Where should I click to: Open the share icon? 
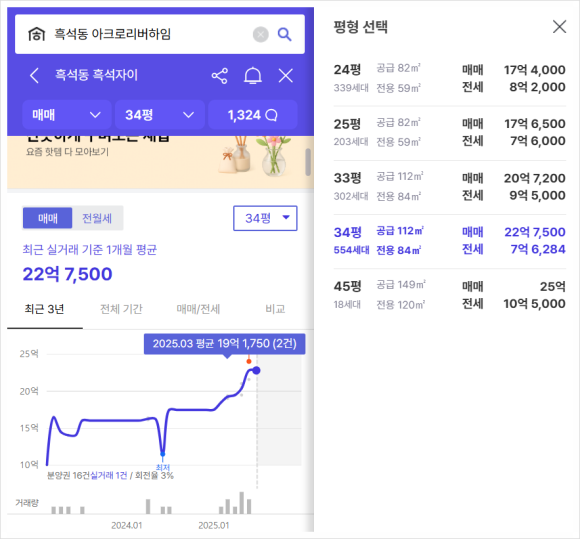tap(220, 76)
